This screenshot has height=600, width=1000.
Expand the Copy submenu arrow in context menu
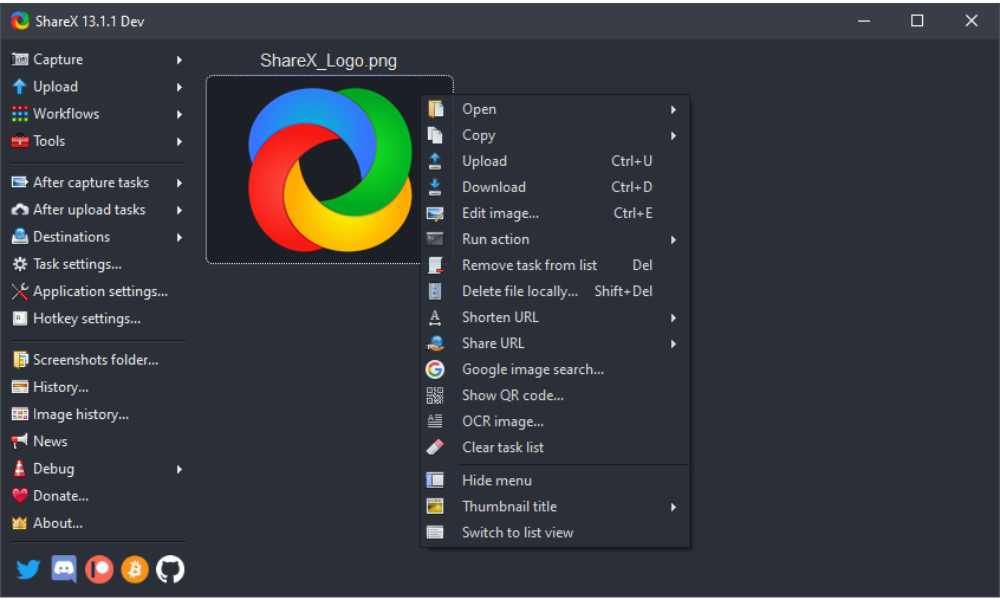[x=673, y=136]
